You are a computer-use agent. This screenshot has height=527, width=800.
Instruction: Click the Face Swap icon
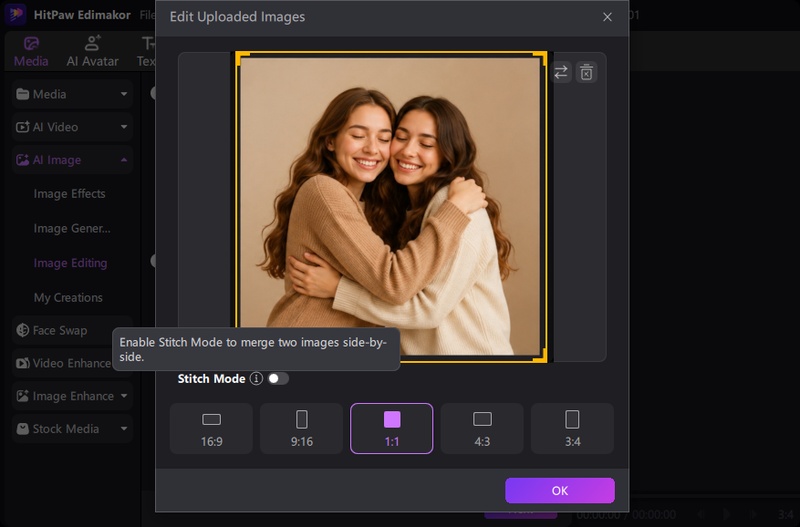click(22, 331)
